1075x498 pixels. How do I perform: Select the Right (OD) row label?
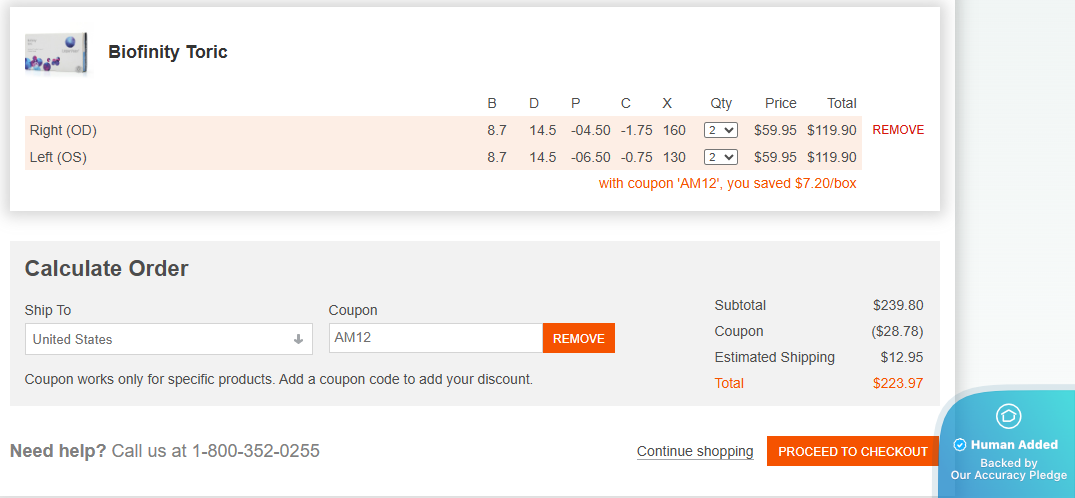63,130
